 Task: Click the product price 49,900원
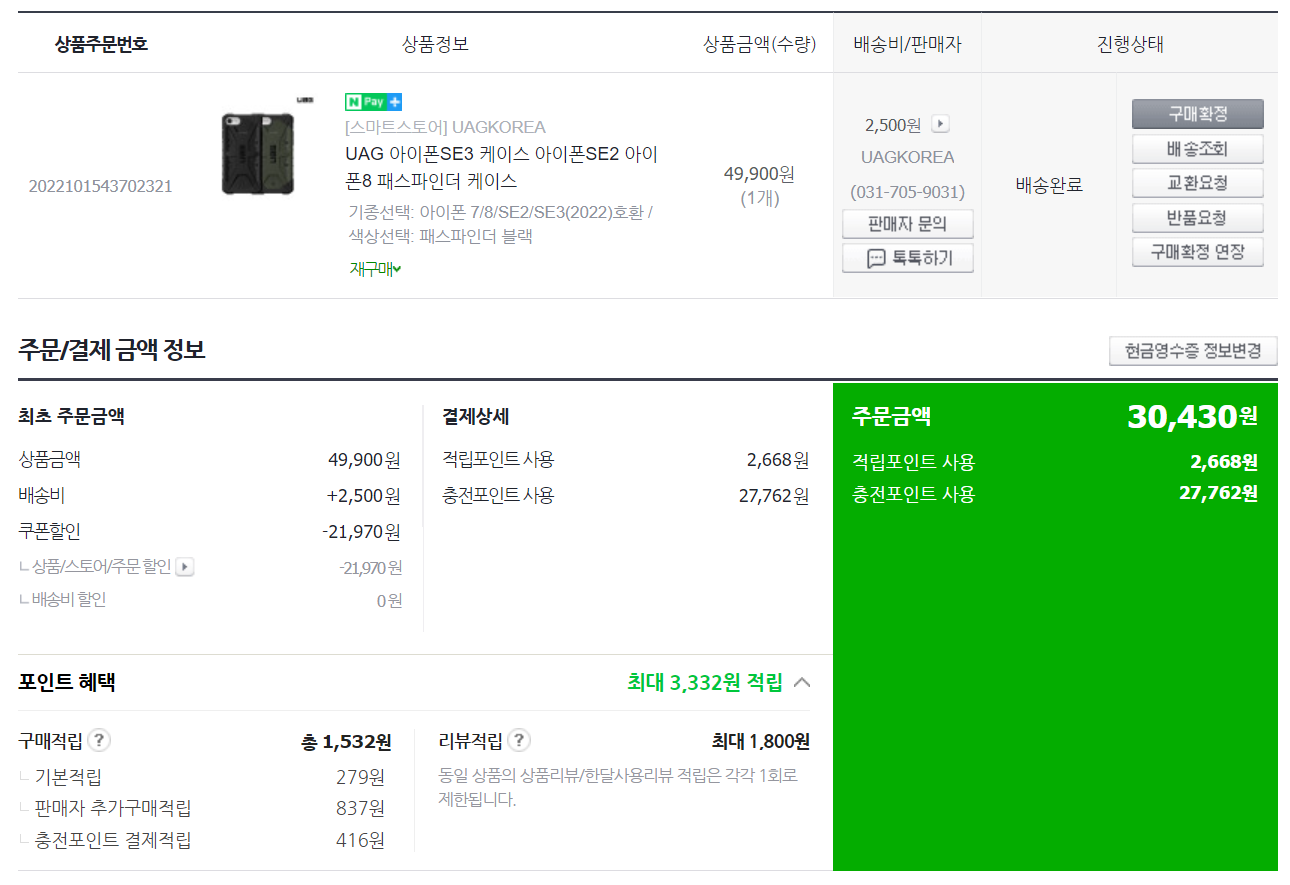click(x=759, y=174)
